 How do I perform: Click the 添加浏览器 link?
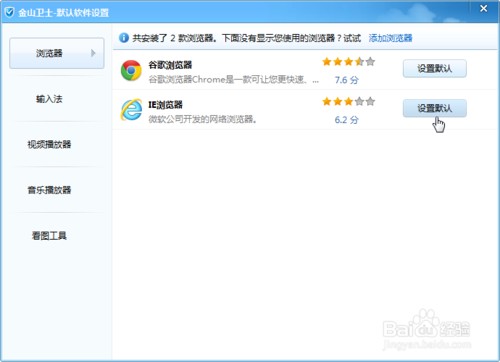(x=390, y=38)
